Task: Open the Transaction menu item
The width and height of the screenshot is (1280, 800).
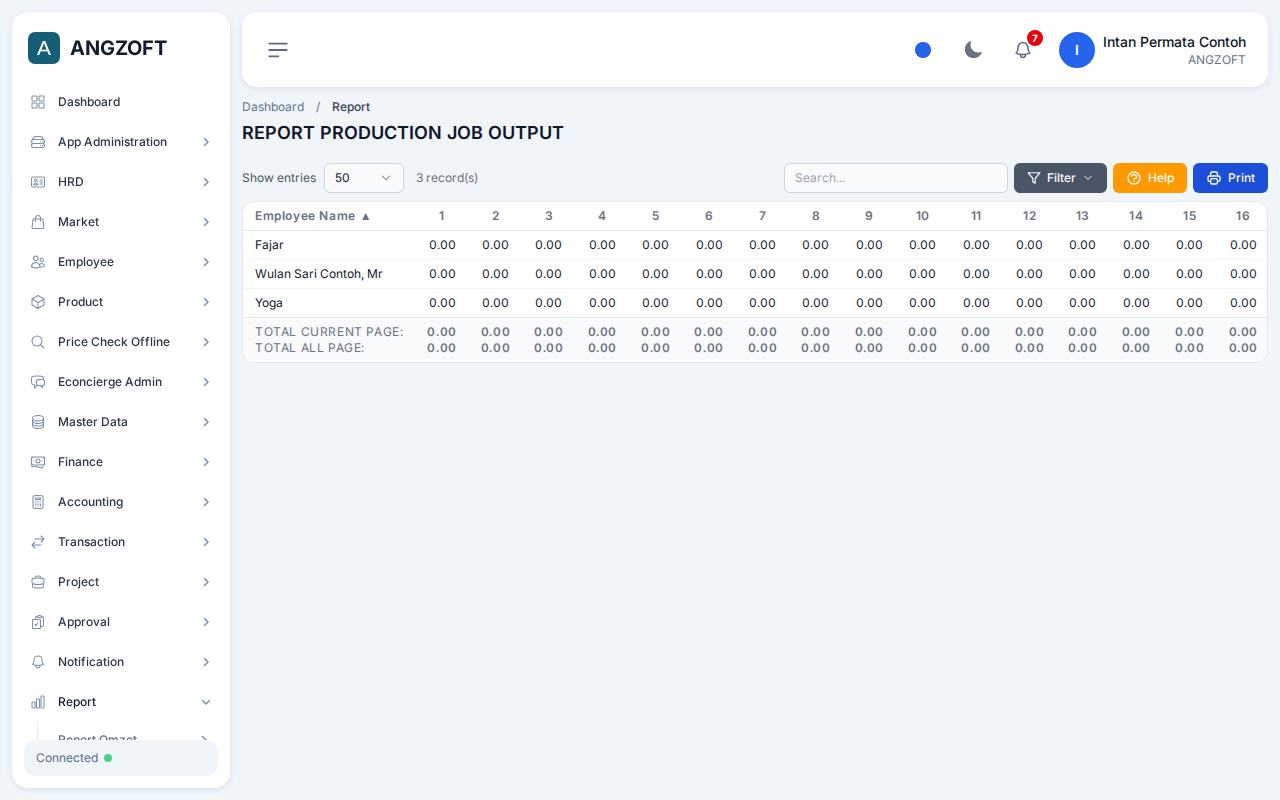Action: [x=121, y=542]
